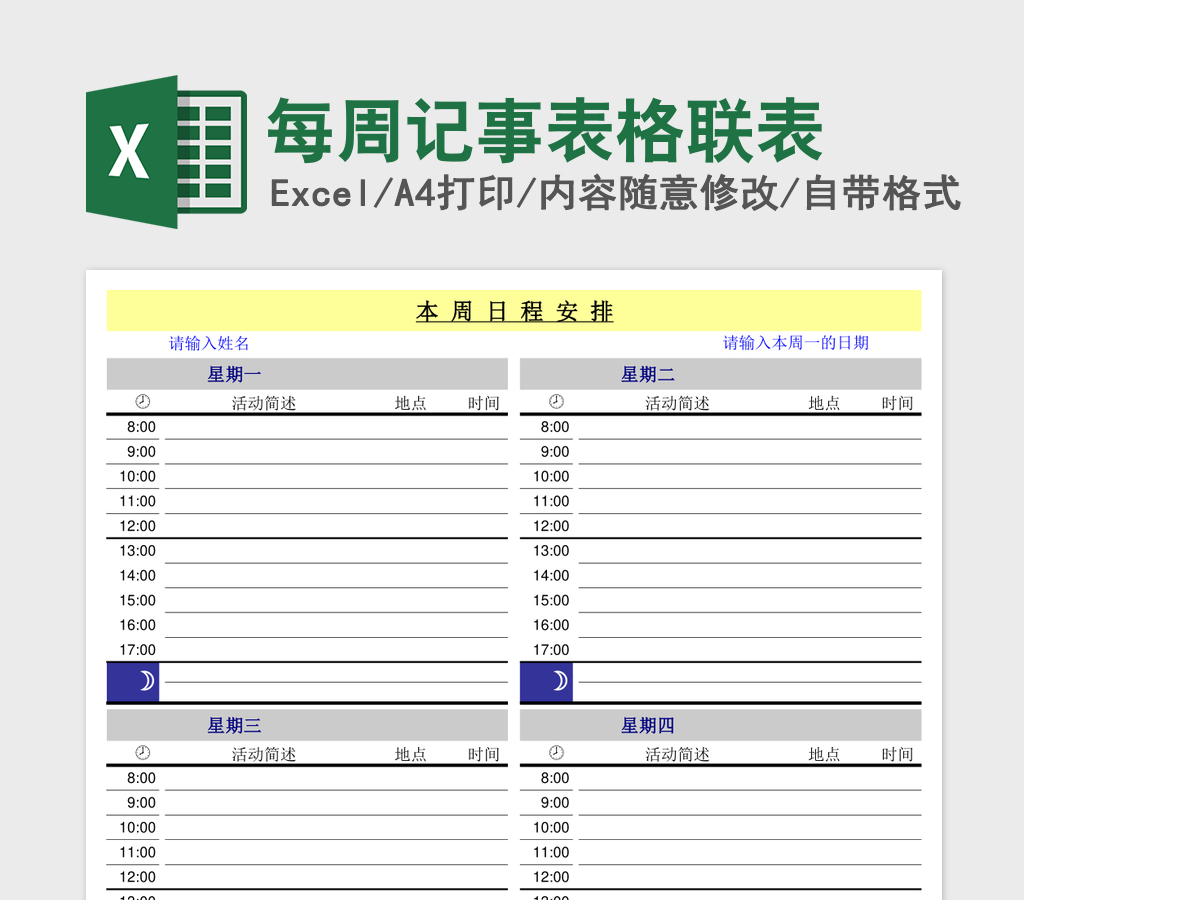Click the green Excel logo icon
The height and width of the screenshot is (900, 1200).
pyautogui.click(x=166, y=152)
